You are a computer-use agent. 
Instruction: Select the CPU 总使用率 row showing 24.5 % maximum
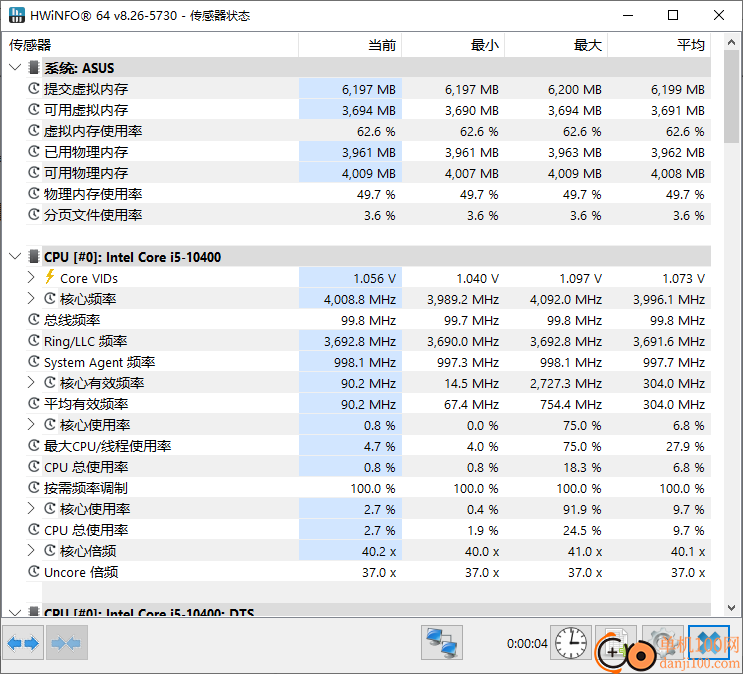368,530
